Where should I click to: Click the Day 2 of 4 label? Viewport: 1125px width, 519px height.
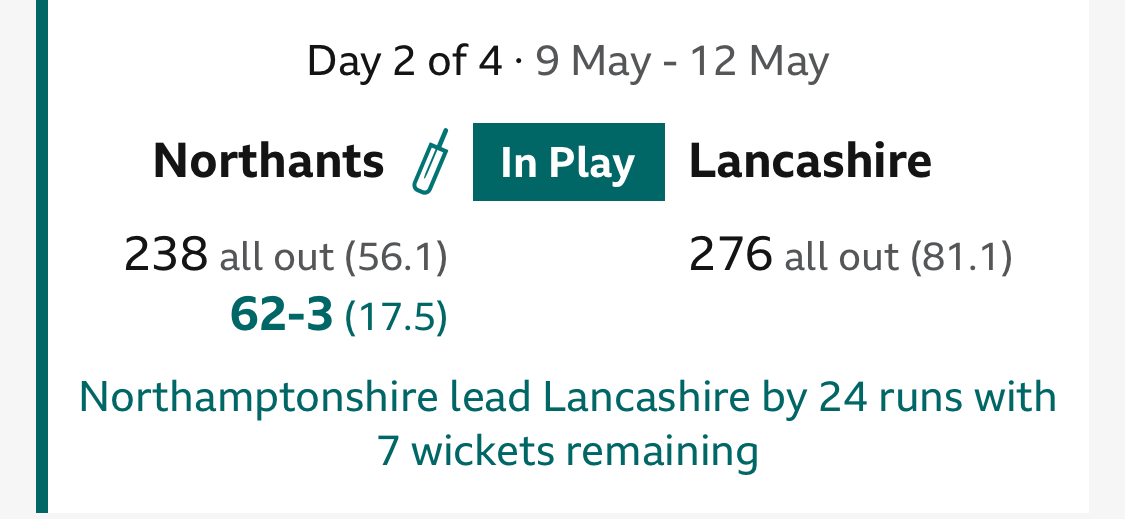coord(404,62)
